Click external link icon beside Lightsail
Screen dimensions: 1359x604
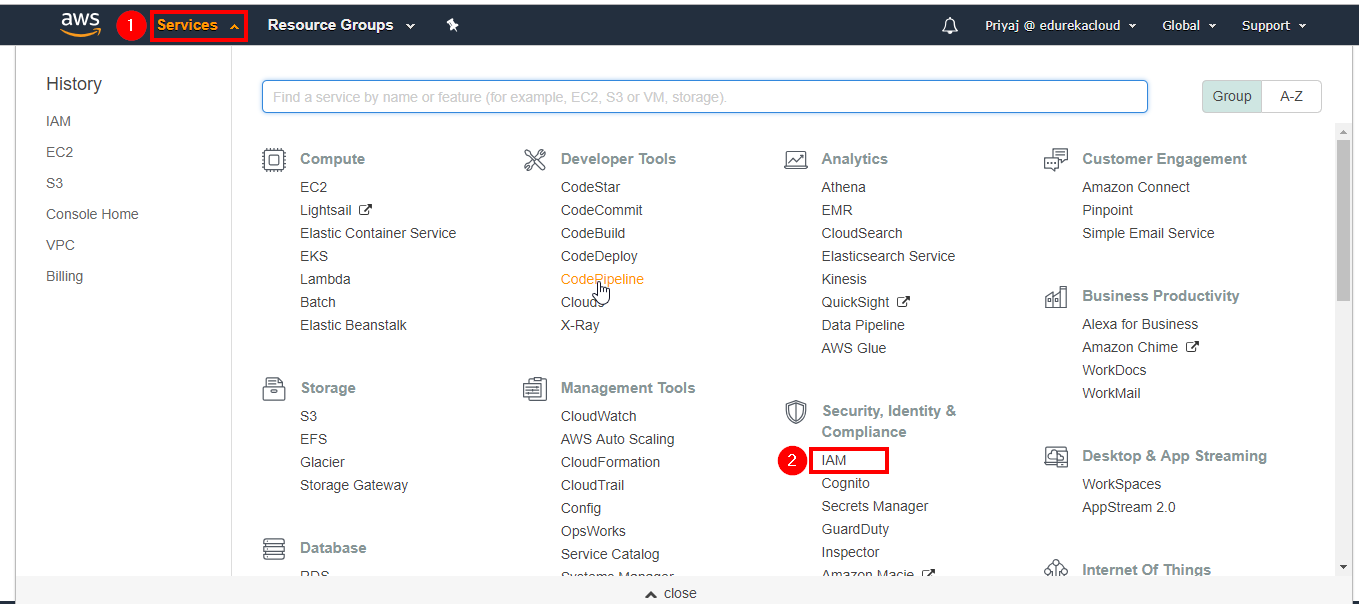365,210
